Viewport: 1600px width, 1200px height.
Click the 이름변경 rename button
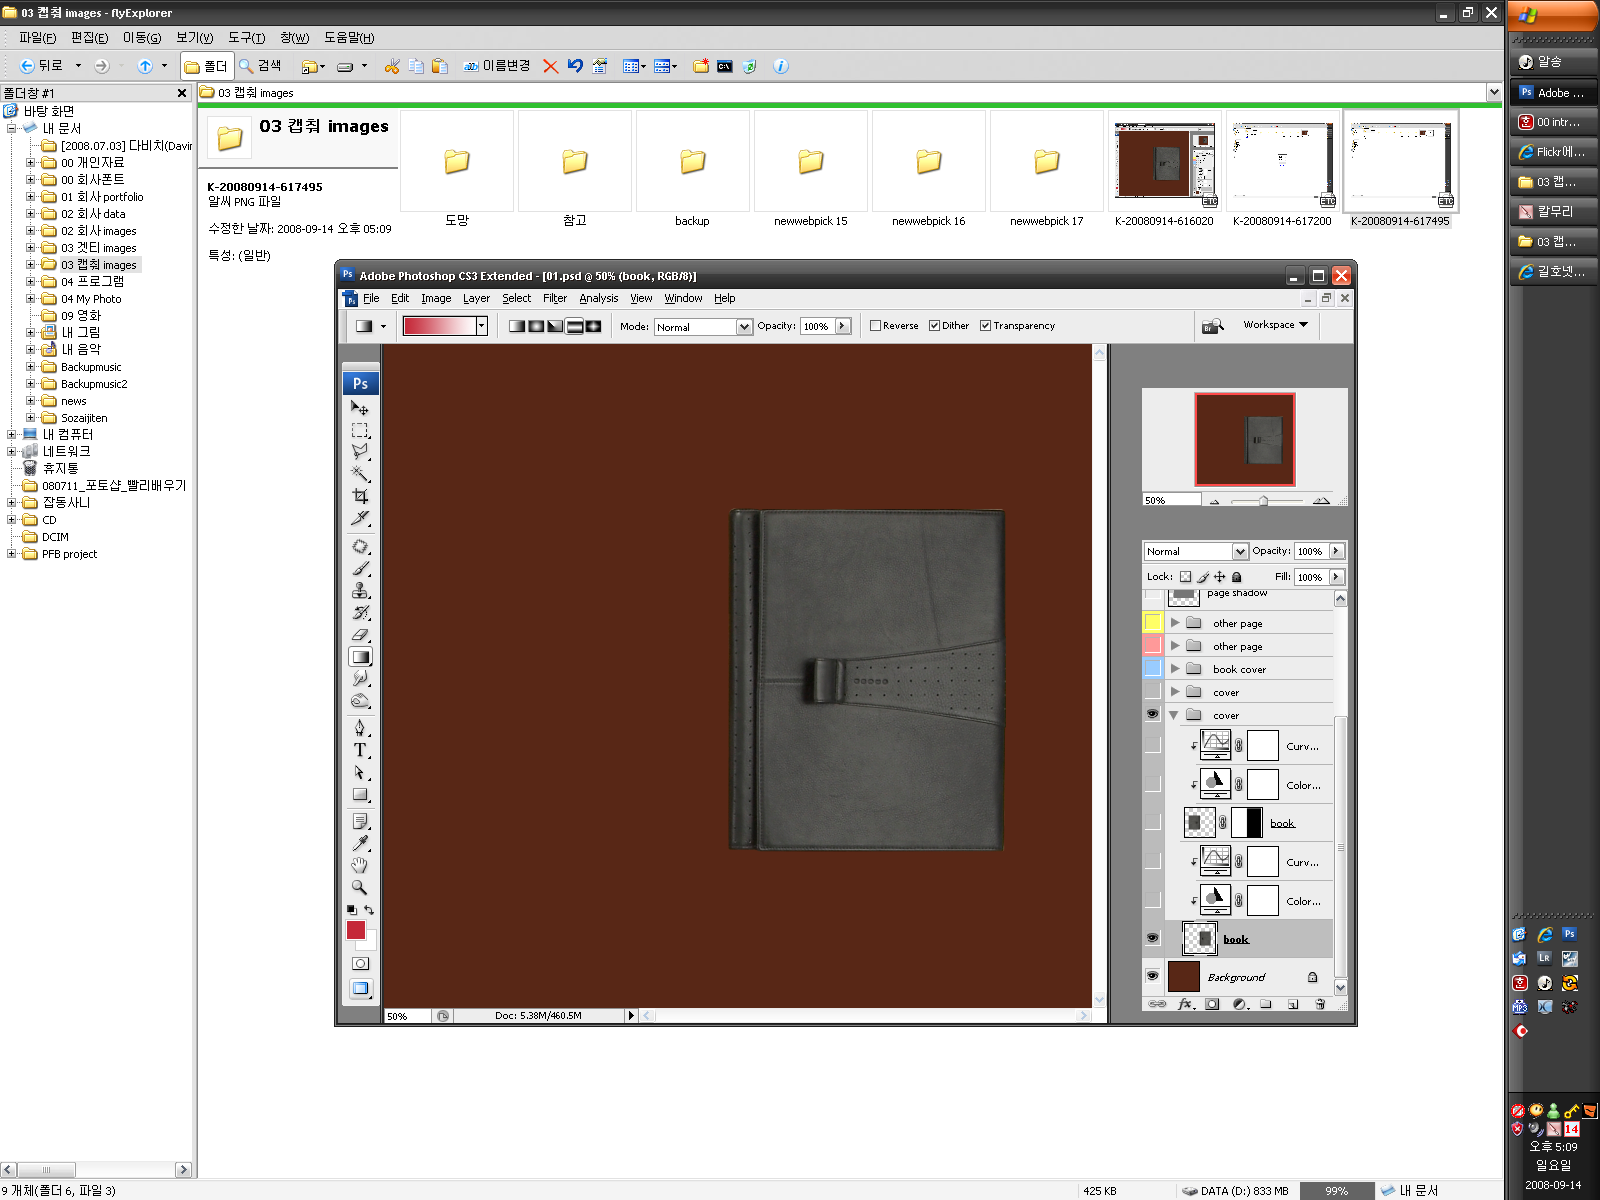pos(497,66)
